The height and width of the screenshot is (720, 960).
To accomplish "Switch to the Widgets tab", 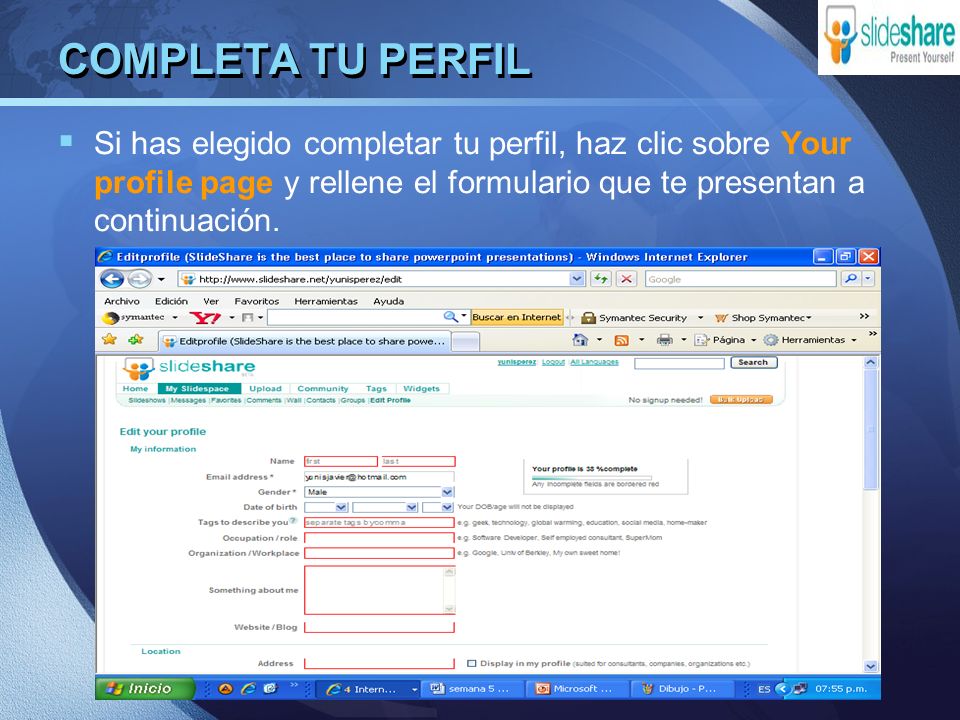I will [x=421, y=389].
